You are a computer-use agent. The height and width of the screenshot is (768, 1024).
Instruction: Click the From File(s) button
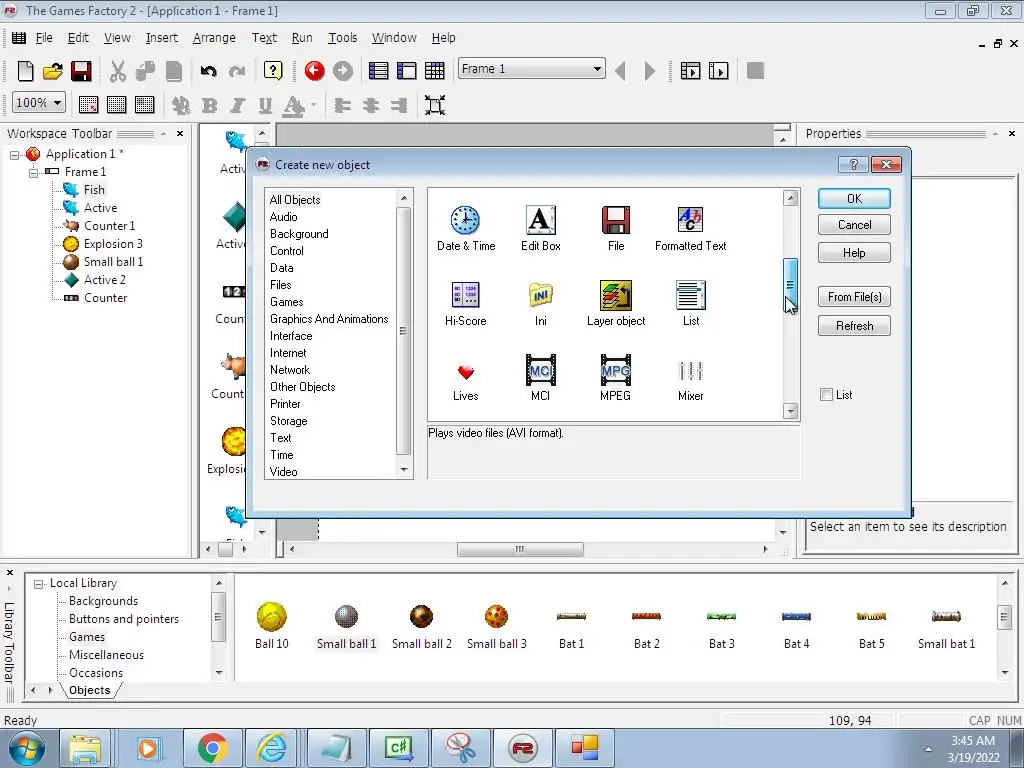pos(854,296)
